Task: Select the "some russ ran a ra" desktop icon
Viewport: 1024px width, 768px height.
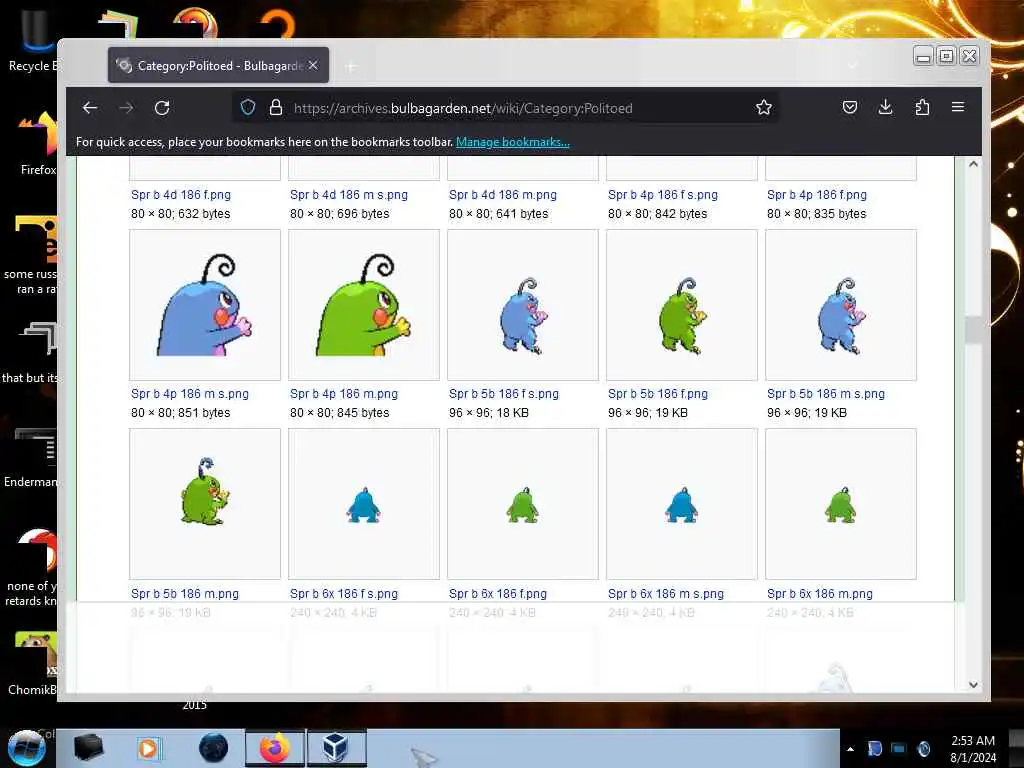Action: coord(31,255)
